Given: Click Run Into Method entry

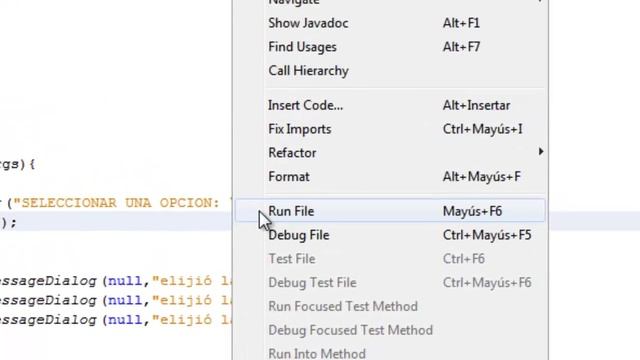Looking at the screenshot, I should tap(390, 353).
